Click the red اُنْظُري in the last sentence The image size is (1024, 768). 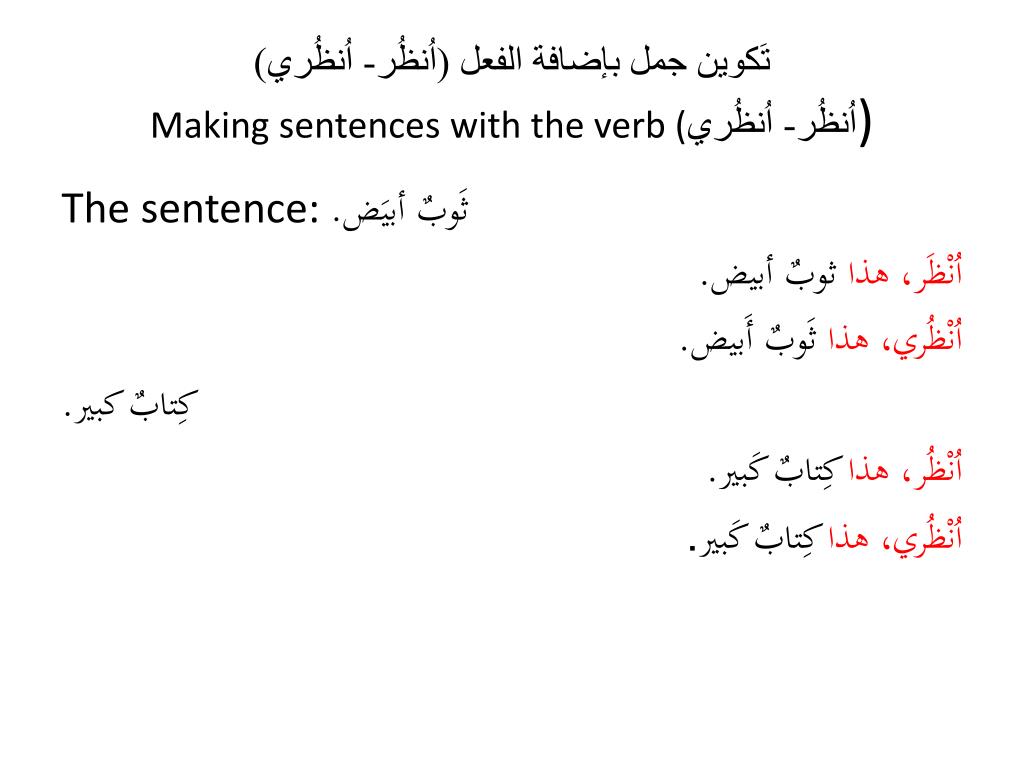927,536
